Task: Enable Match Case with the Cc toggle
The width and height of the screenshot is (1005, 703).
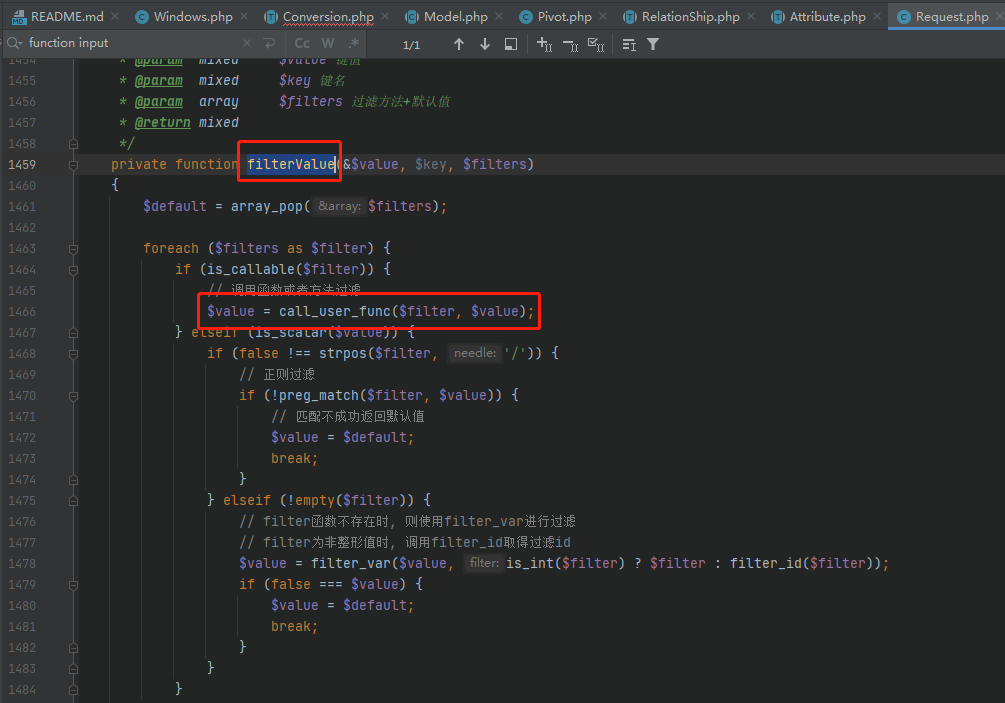Action: (302, 43)
